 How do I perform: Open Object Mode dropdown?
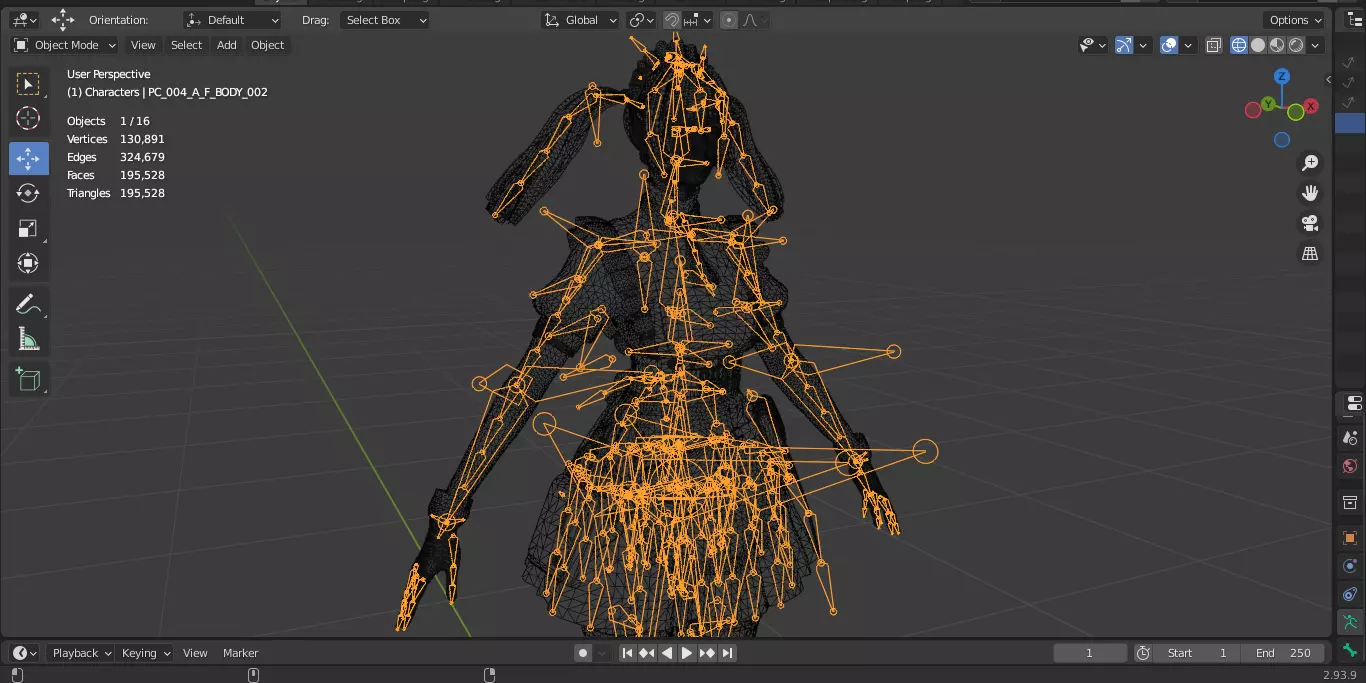[x=65, y=45]
